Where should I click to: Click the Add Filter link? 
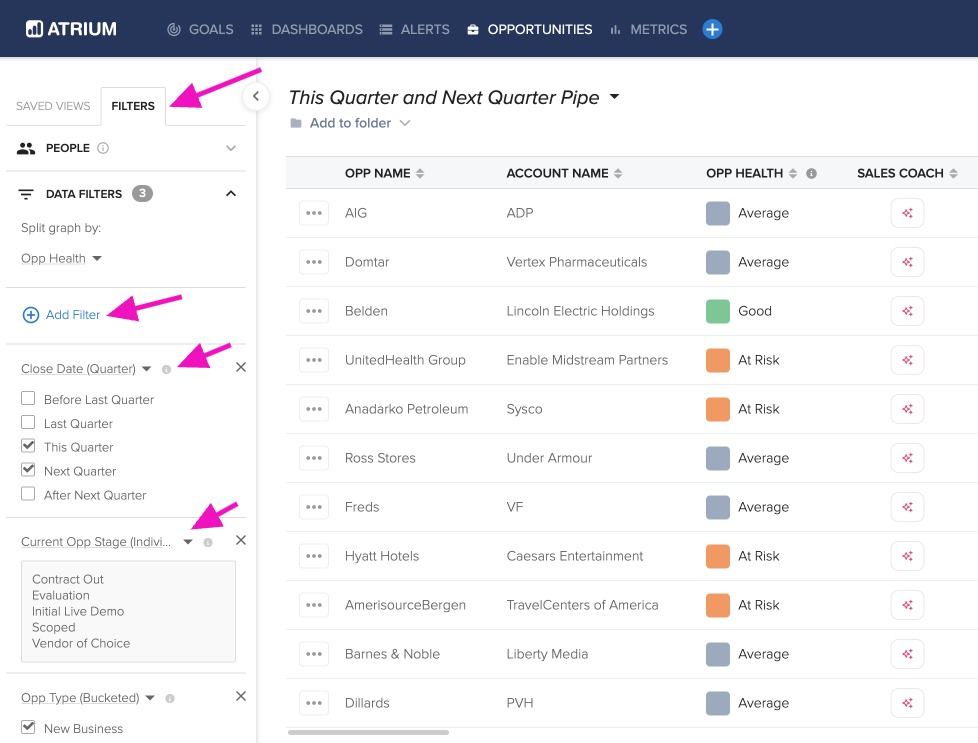(61, 315)
